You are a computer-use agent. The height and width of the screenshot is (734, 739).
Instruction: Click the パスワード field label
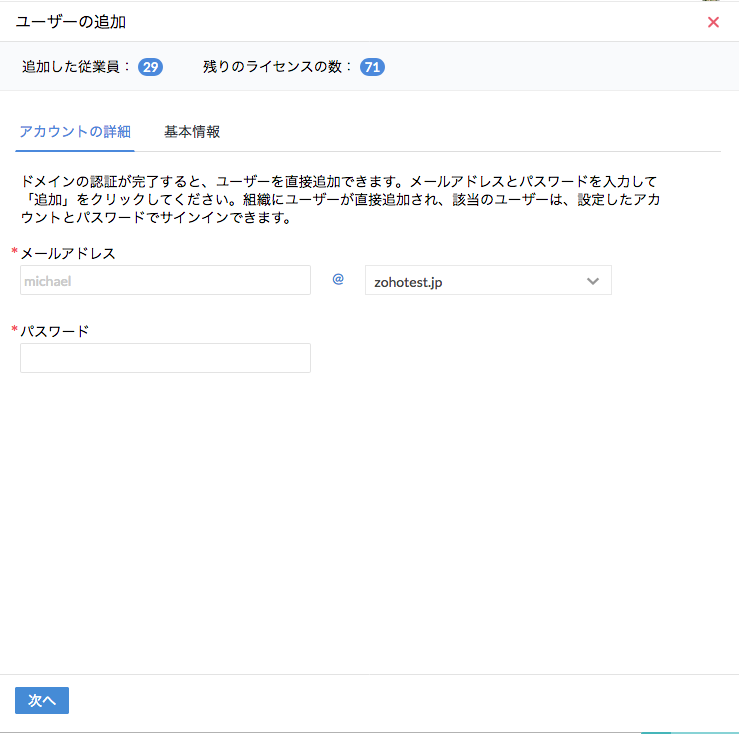55,331
